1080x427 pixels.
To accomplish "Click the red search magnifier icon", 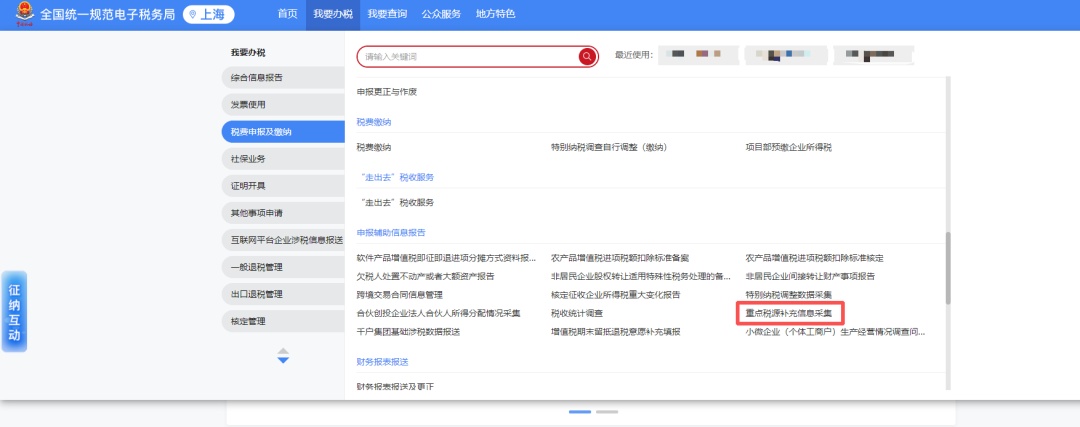I will click(587, 57).
